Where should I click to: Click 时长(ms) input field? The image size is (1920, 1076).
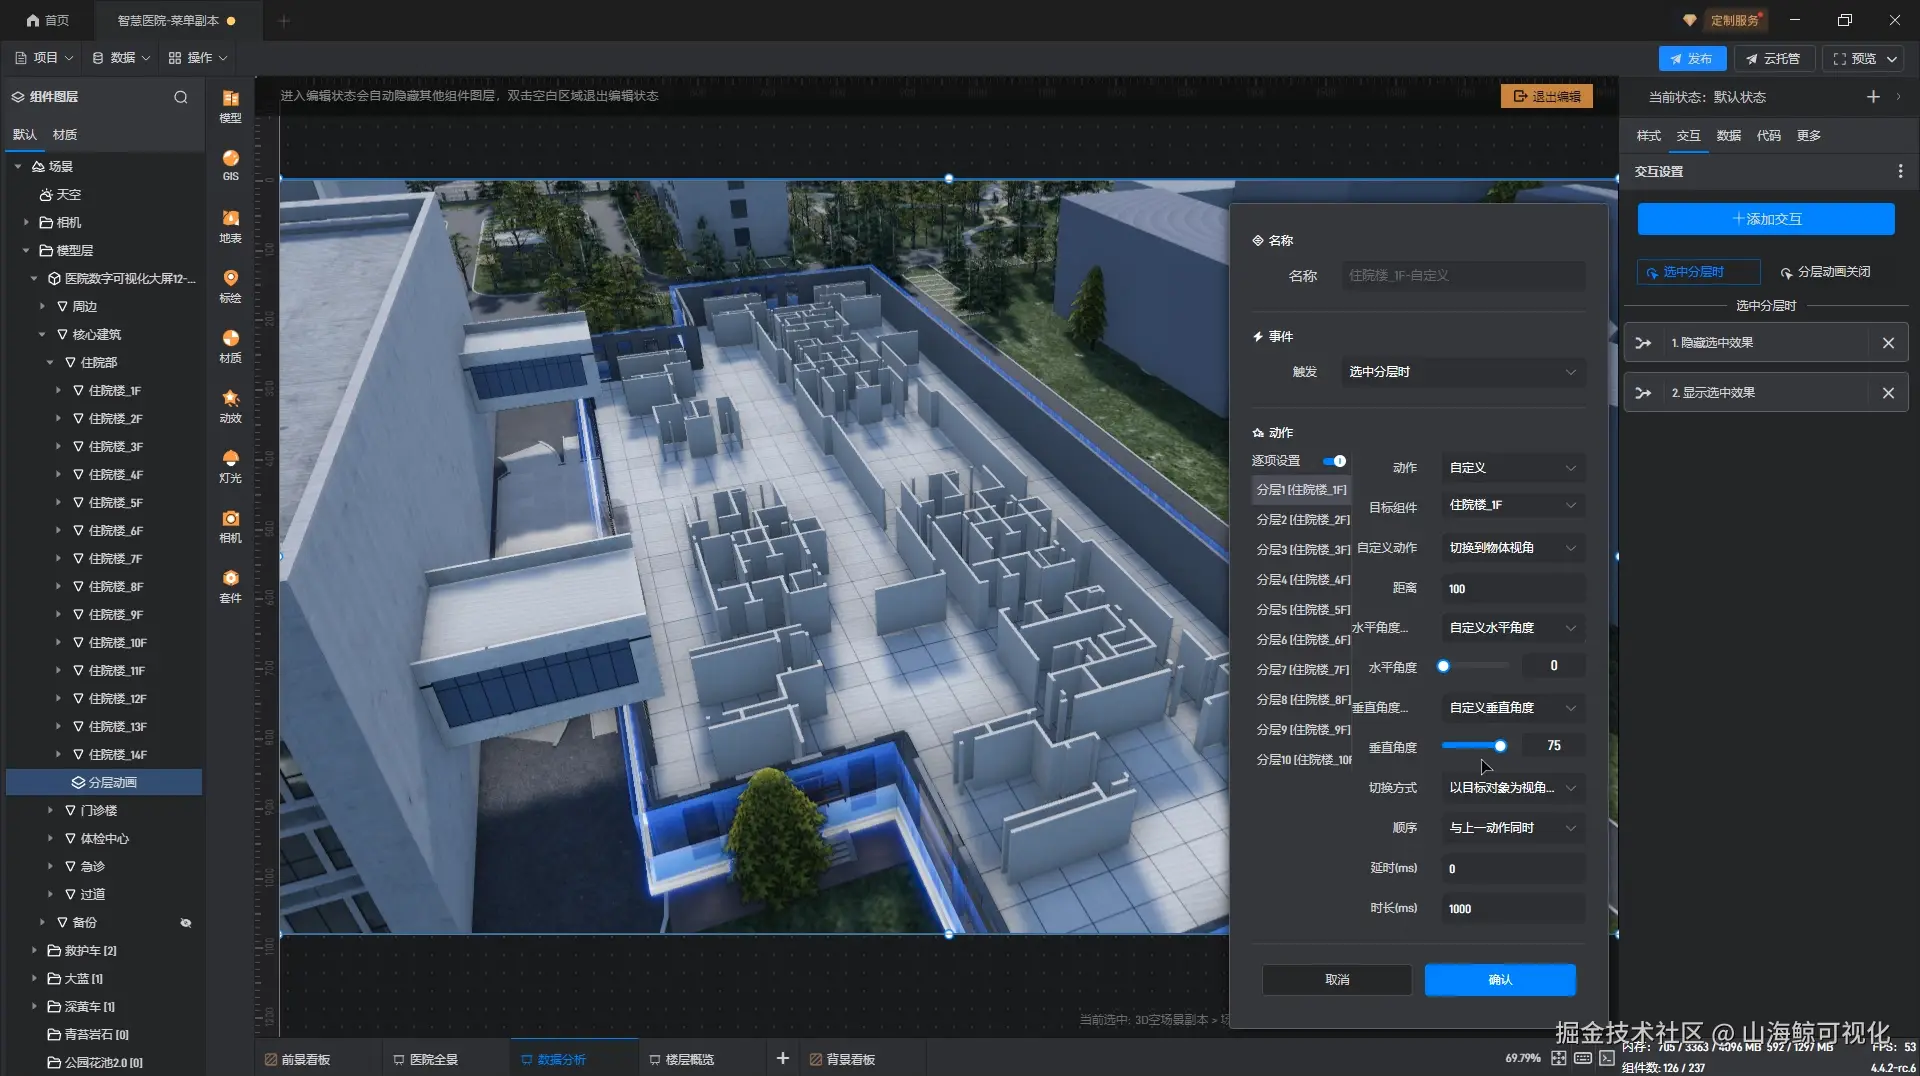[1513, 909]
